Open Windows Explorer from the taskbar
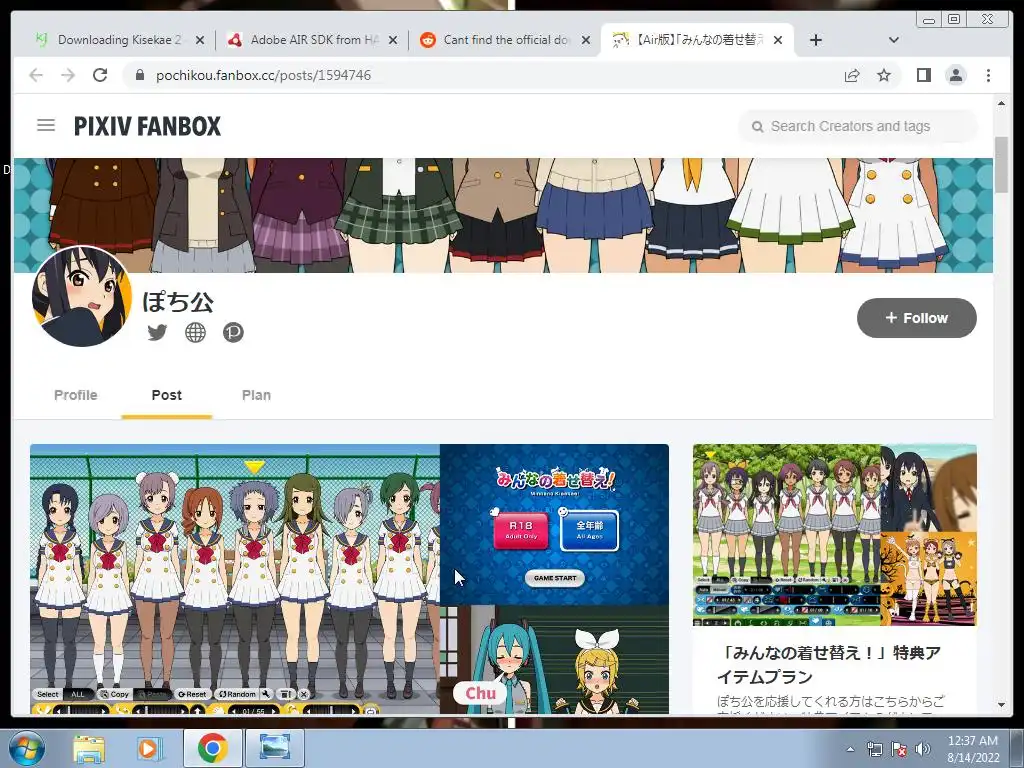This screenshot has width=1024, height=768. [89, 748]
